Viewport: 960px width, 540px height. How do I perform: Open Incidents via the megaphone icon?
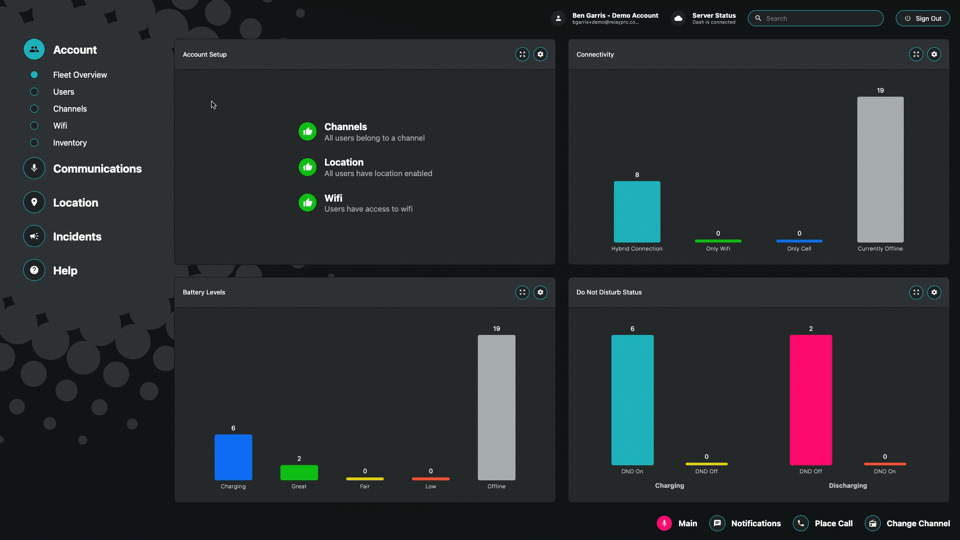pos(34,236)
